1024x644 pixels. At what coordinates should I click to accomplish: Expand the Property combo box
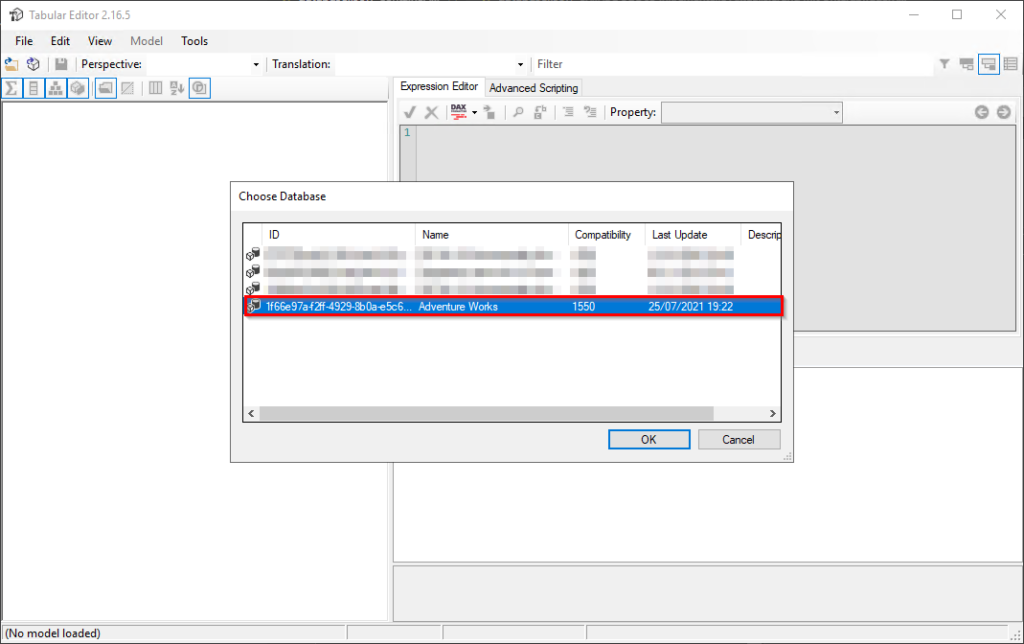coord(836,112)
